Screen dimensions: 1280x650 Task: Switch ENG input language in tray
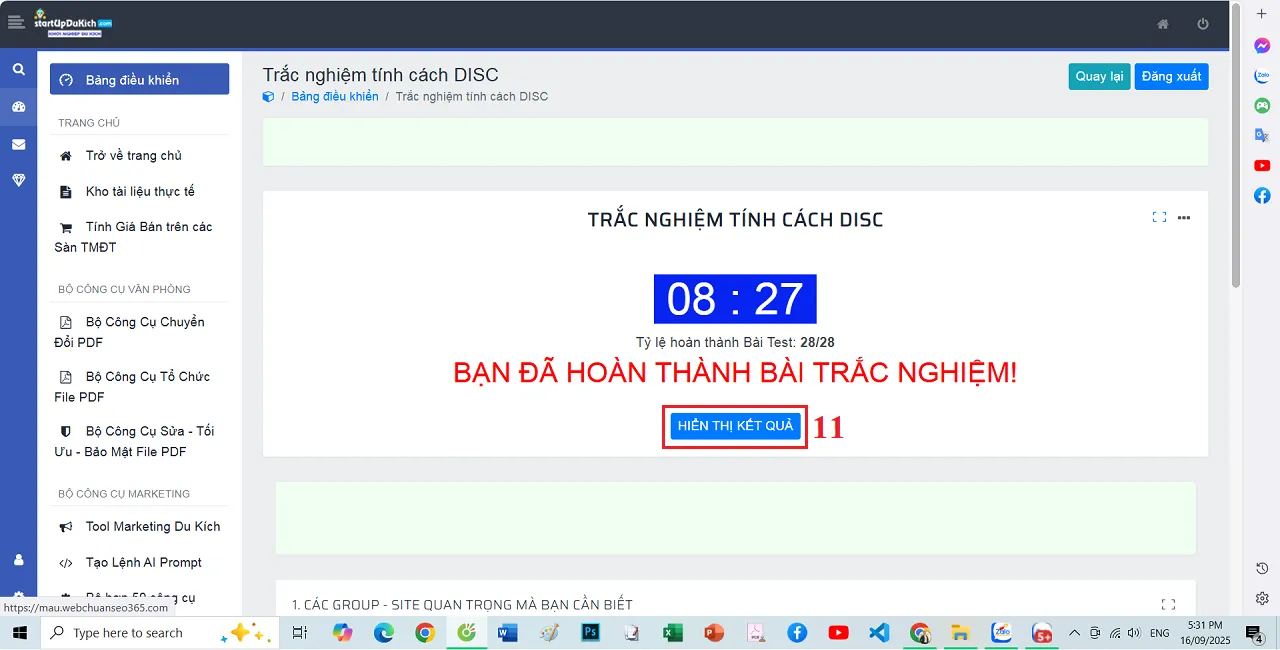pyautogui.click(x=1160, y=633)
